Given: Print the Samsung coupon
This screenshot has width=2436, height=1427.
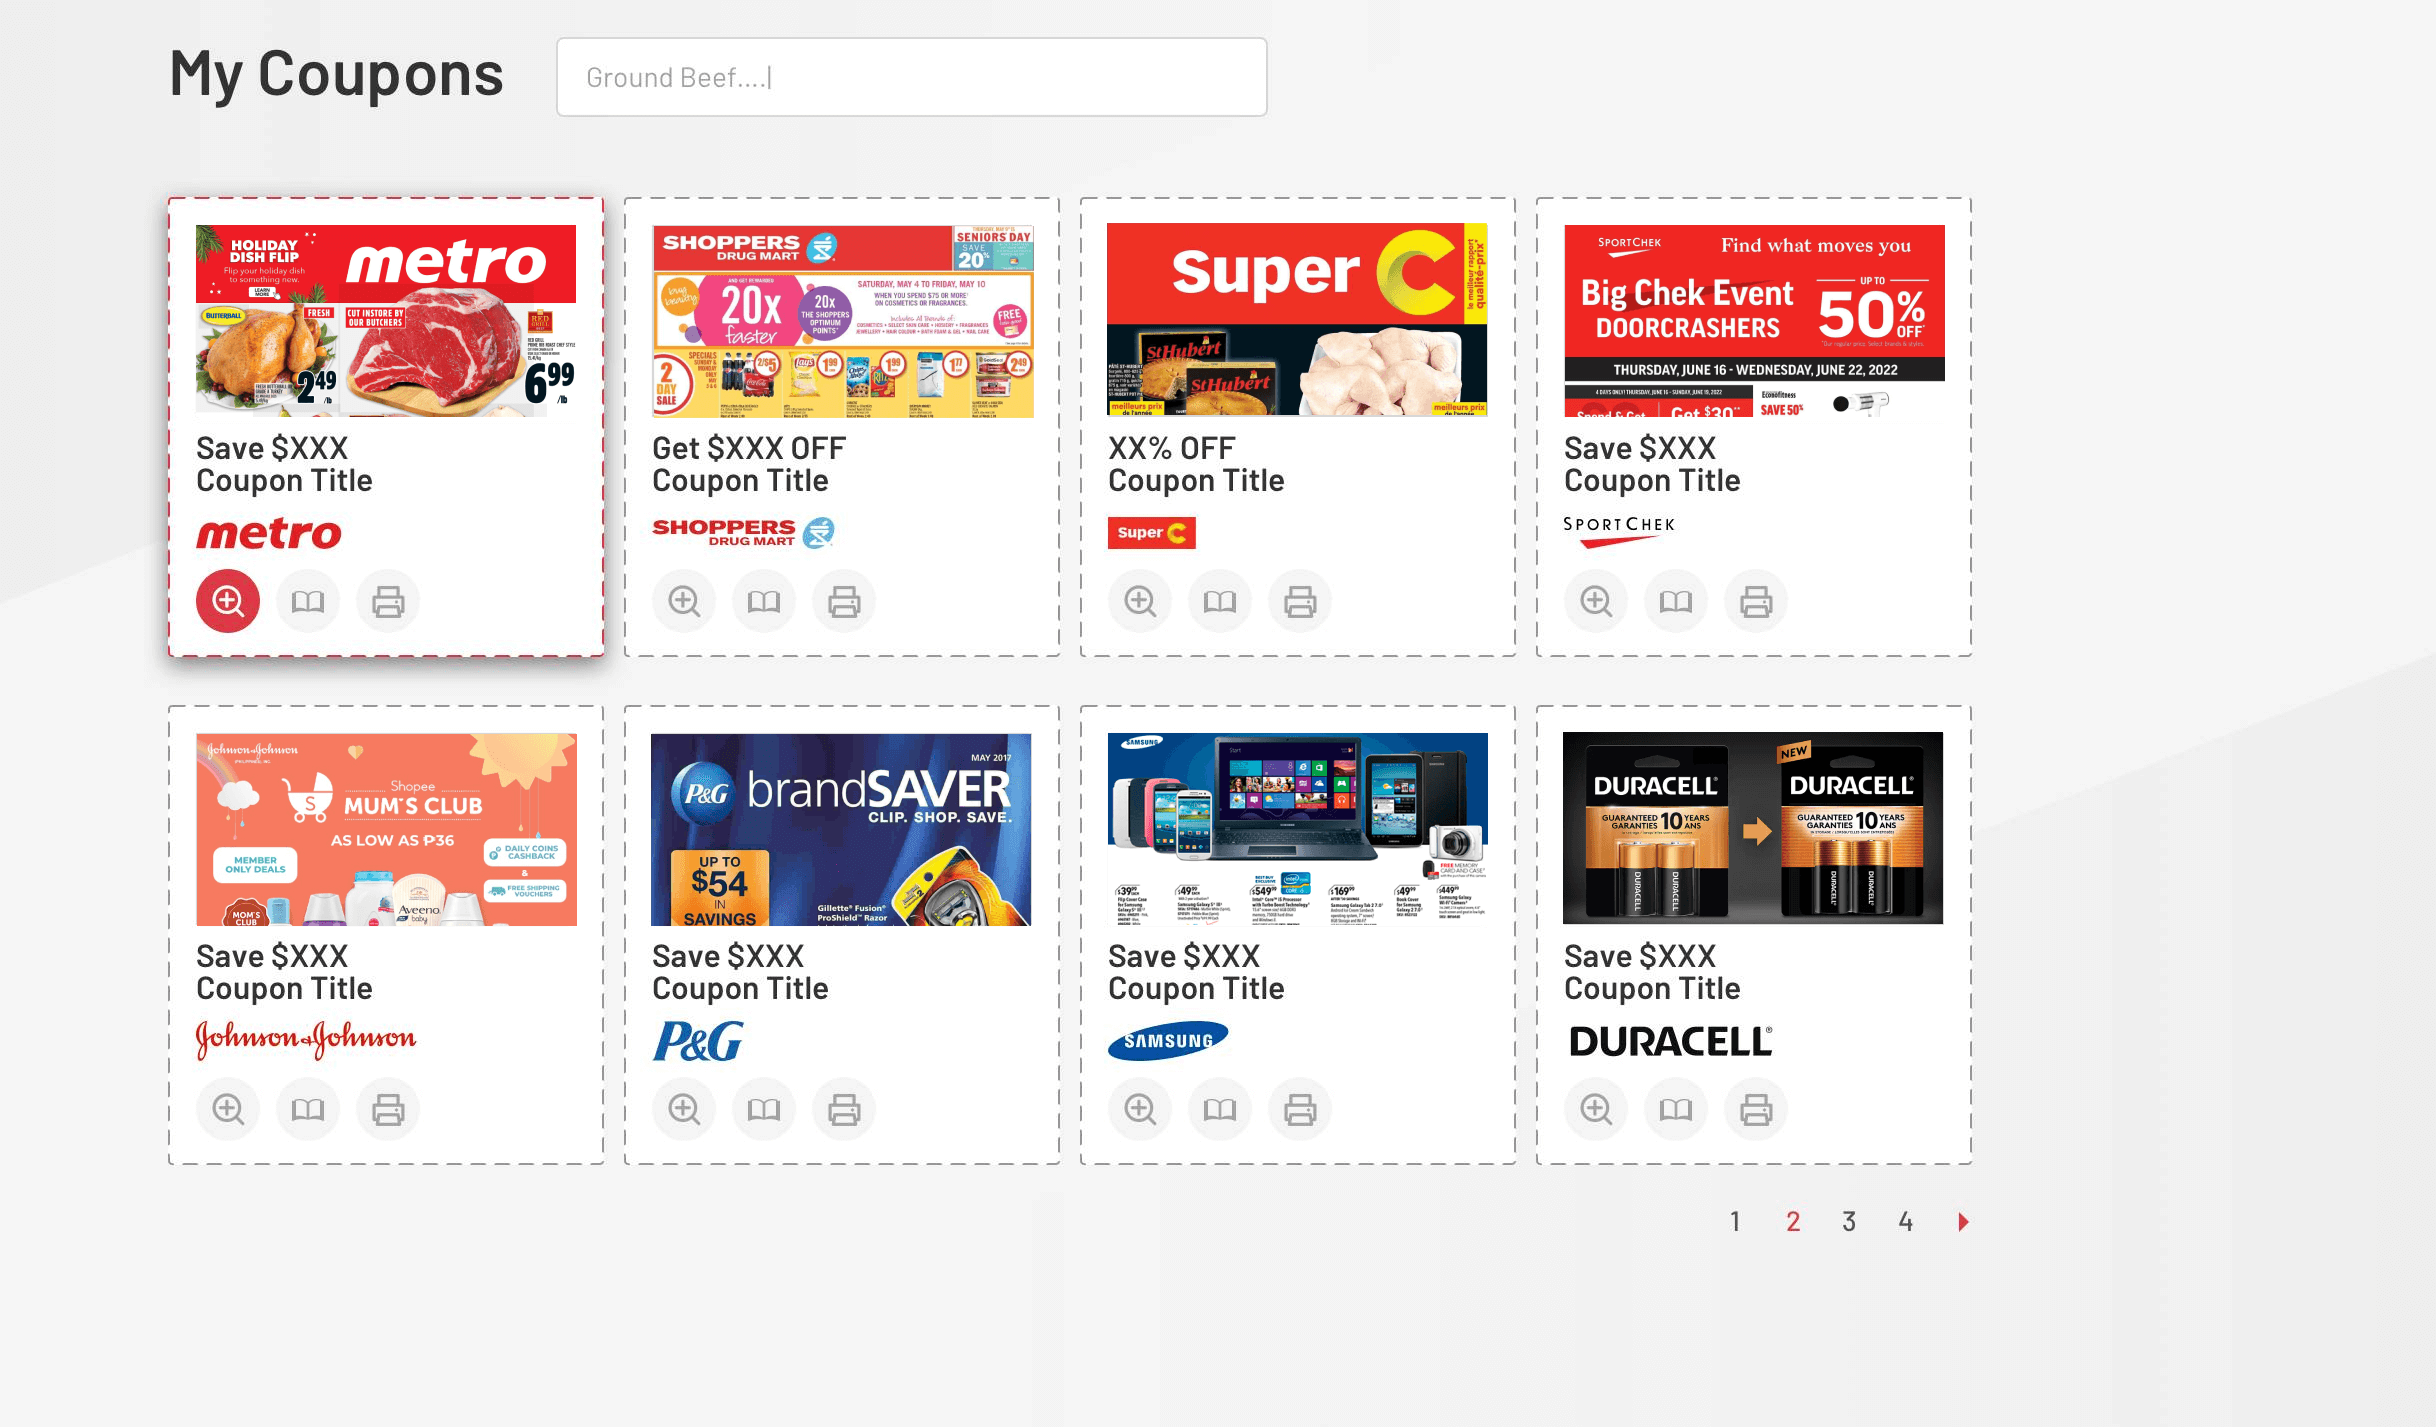Looking at the screenshot, I should [1300, 1109].
